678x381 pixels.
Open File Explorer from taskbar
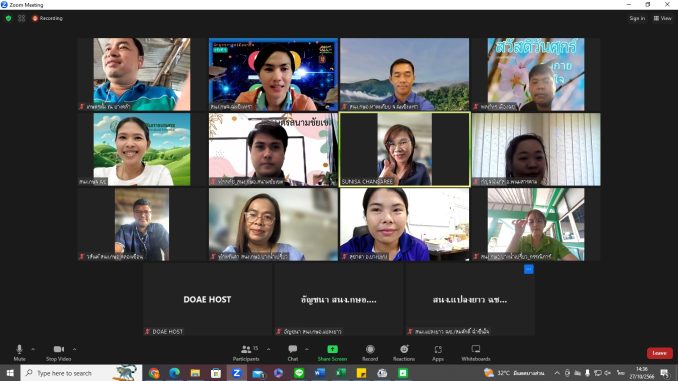pos(195,373)
